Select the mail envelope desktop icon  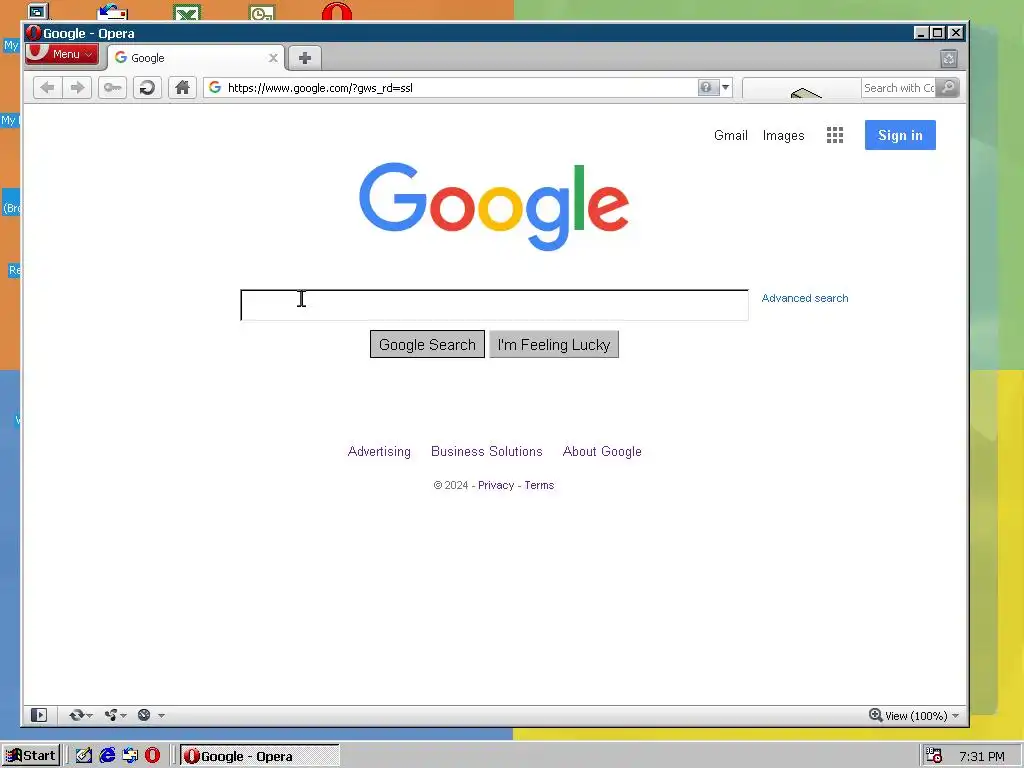112,12
